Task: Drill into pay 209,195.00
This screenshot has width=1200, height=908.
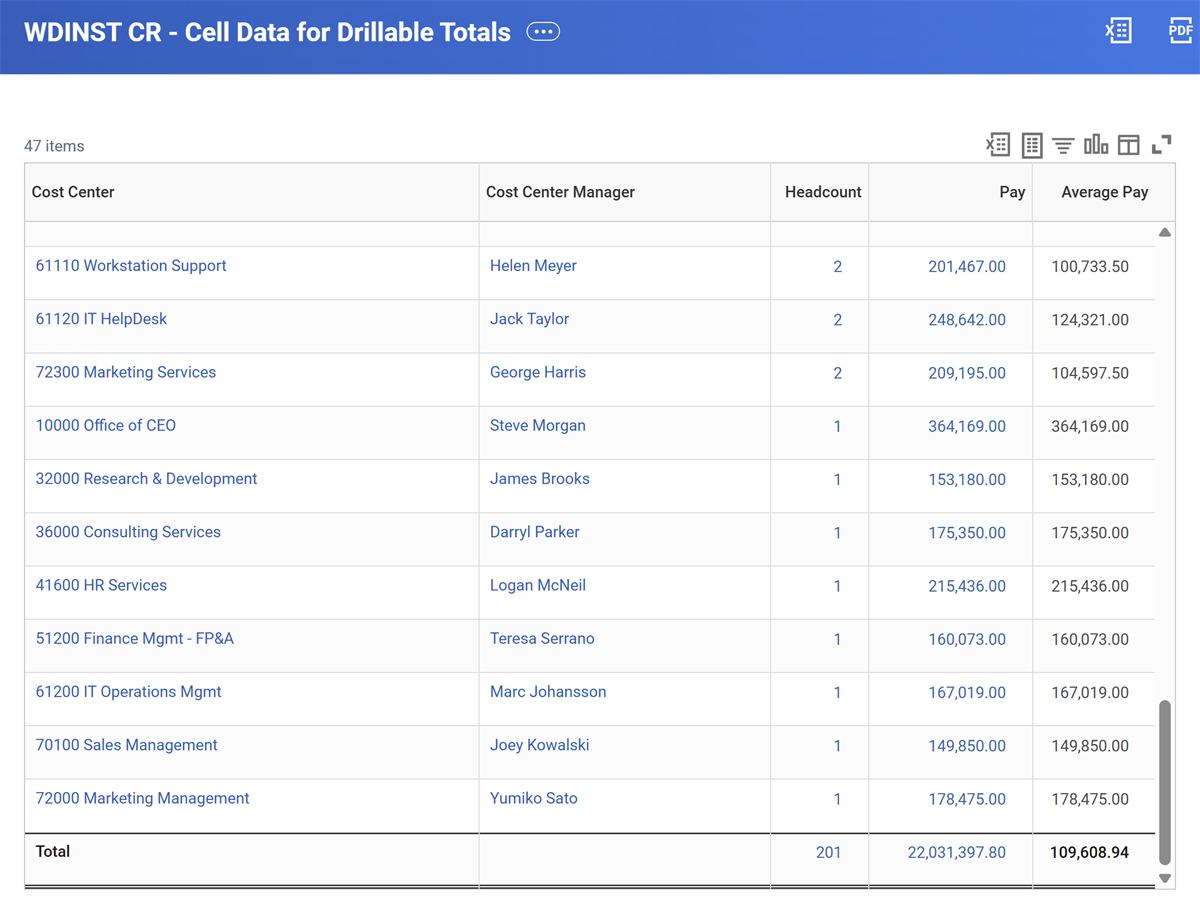Action: click(967, 373)
